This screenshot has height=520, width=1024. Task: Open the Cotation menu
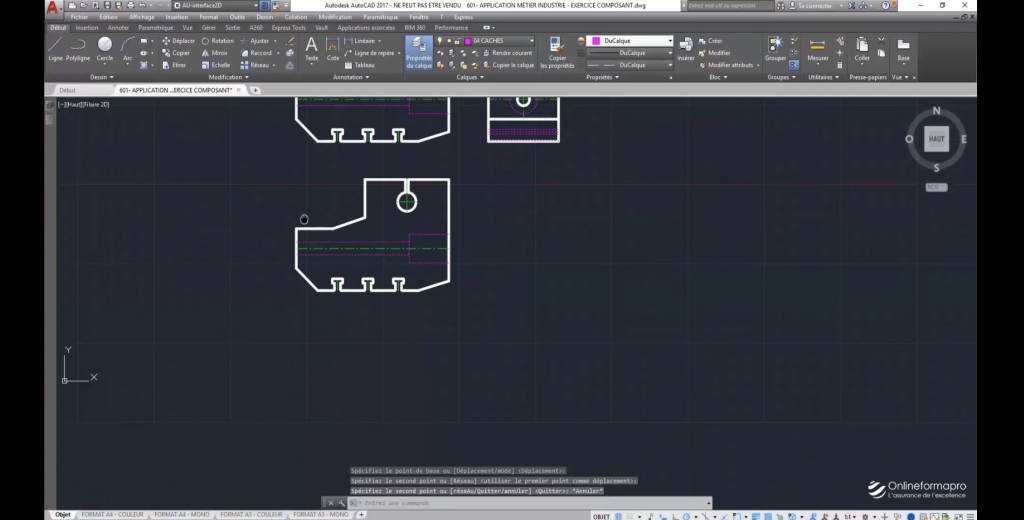point(295,17)
